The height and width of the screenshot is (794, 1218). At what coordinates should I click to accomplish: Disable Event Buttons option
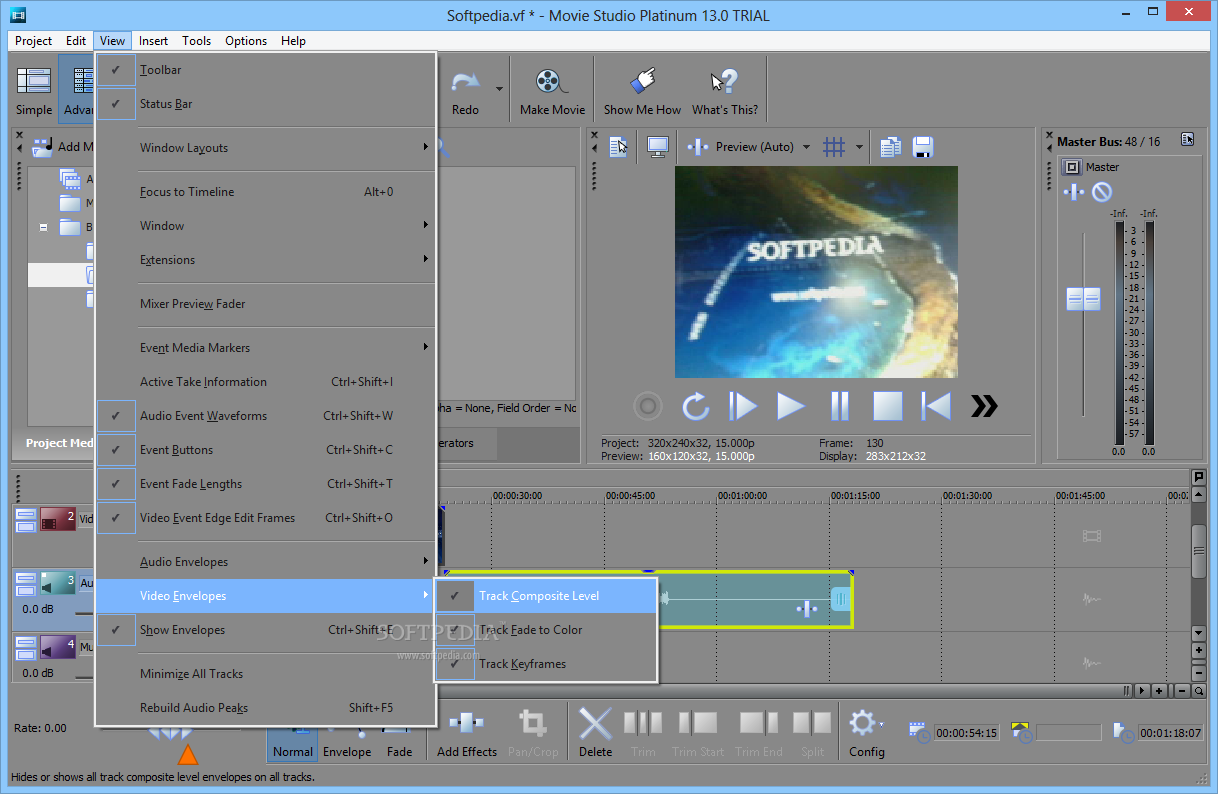(265, 450)
